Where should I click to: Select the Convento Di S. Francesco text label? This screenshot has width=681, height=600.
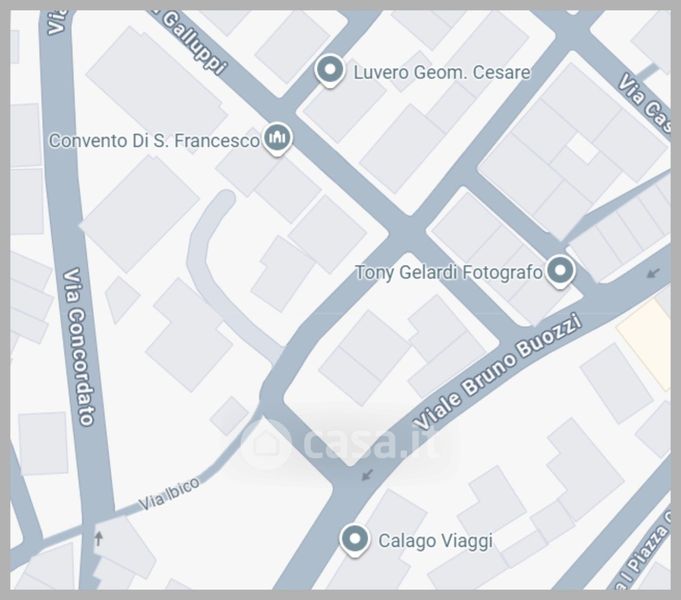(x=154, y=140)
